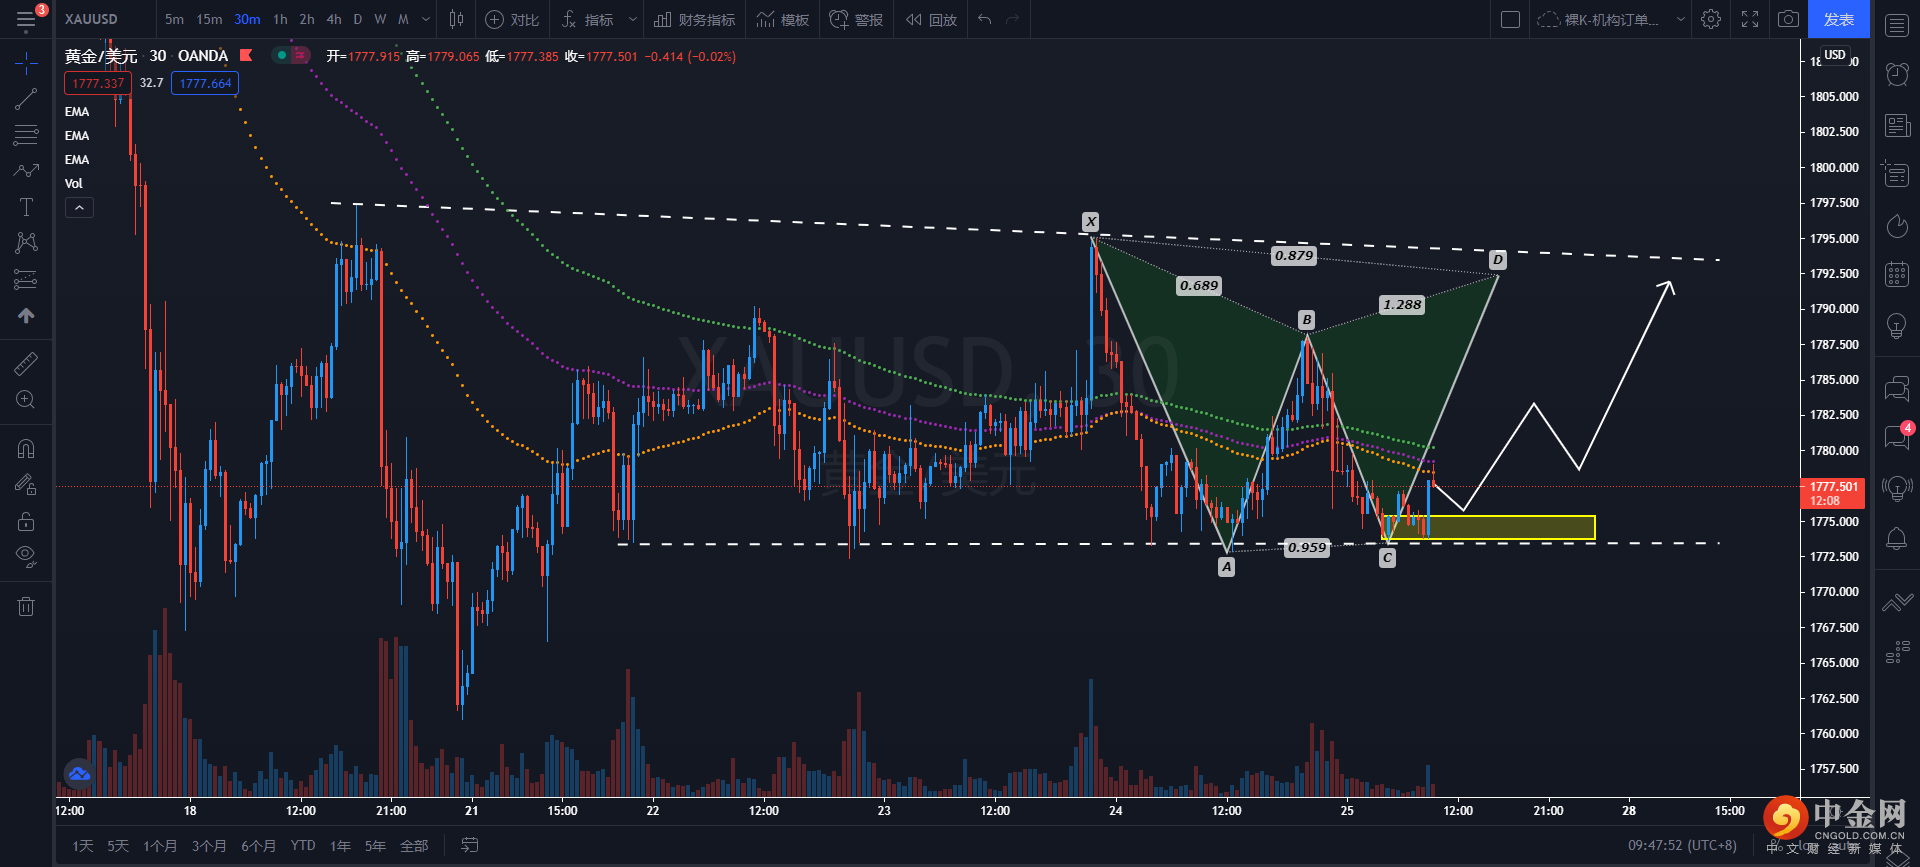Open the public chat panel
This screenshot has height=867, width=1920.
tap(1896, 388)
